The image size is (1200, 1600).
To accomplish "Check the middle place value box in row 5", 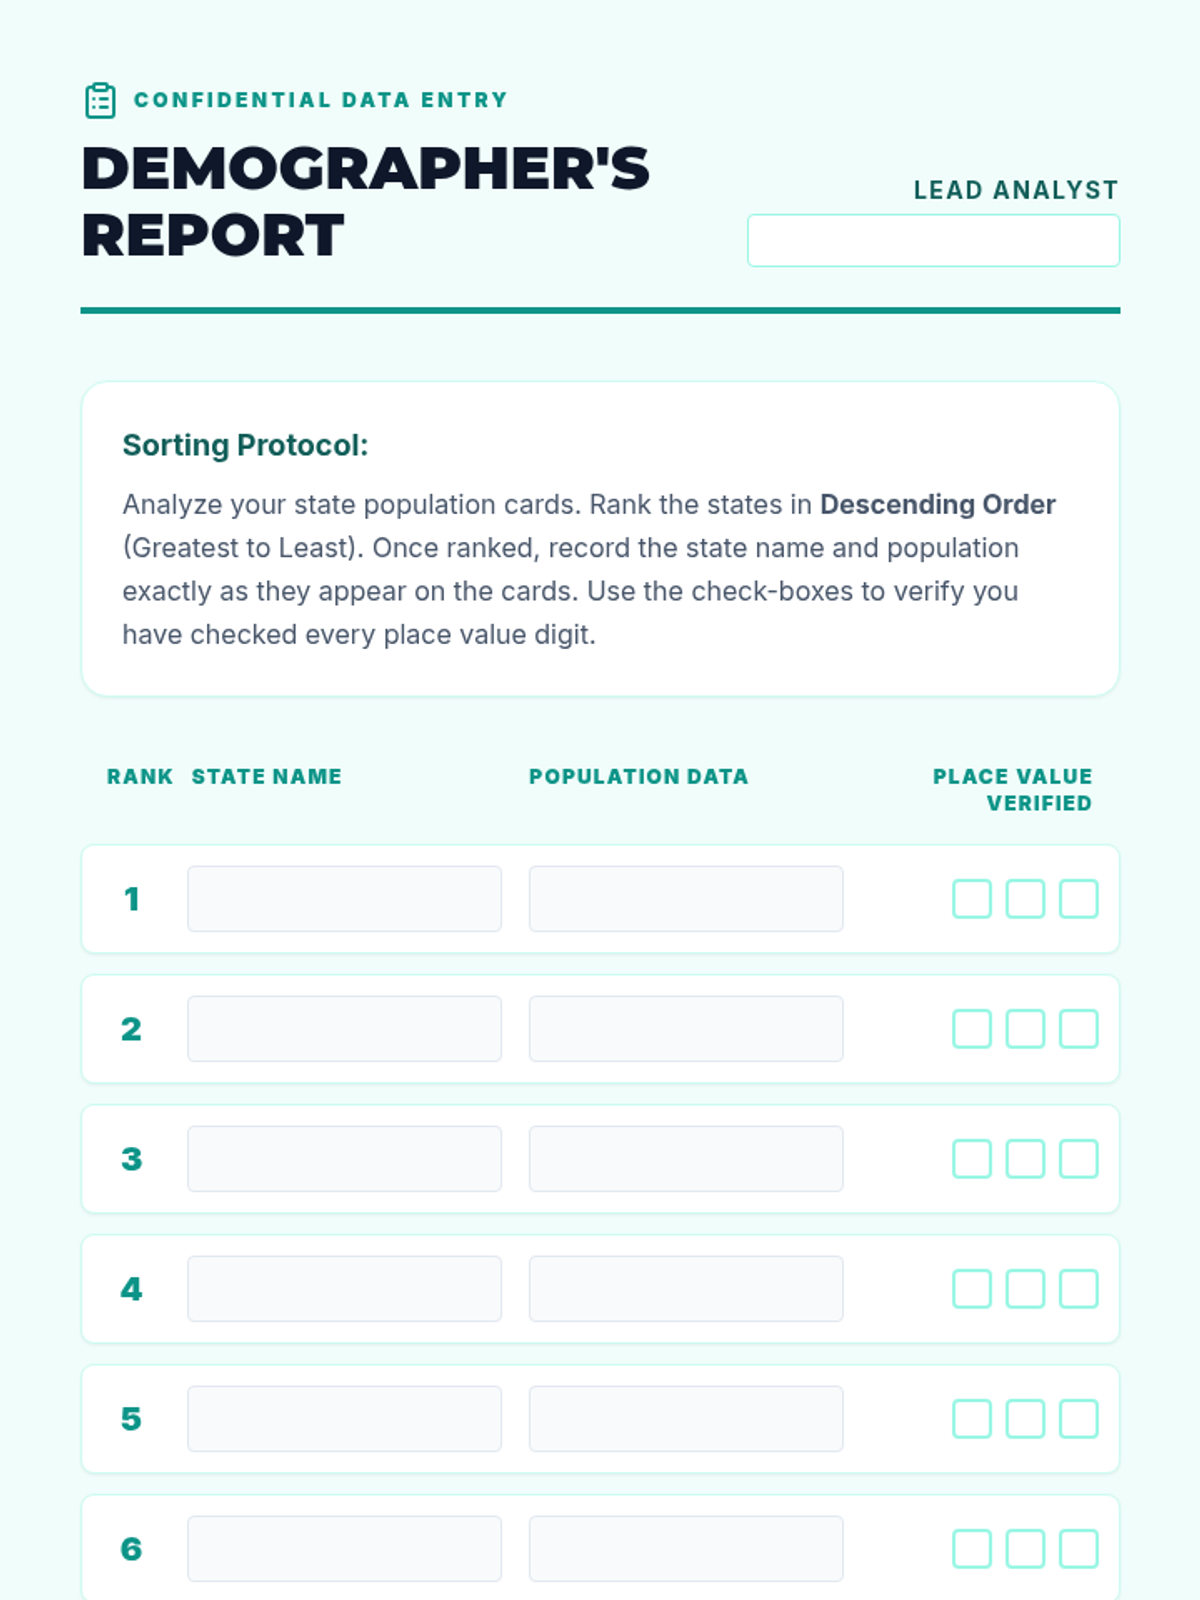I will [x=1025, y=1418].
